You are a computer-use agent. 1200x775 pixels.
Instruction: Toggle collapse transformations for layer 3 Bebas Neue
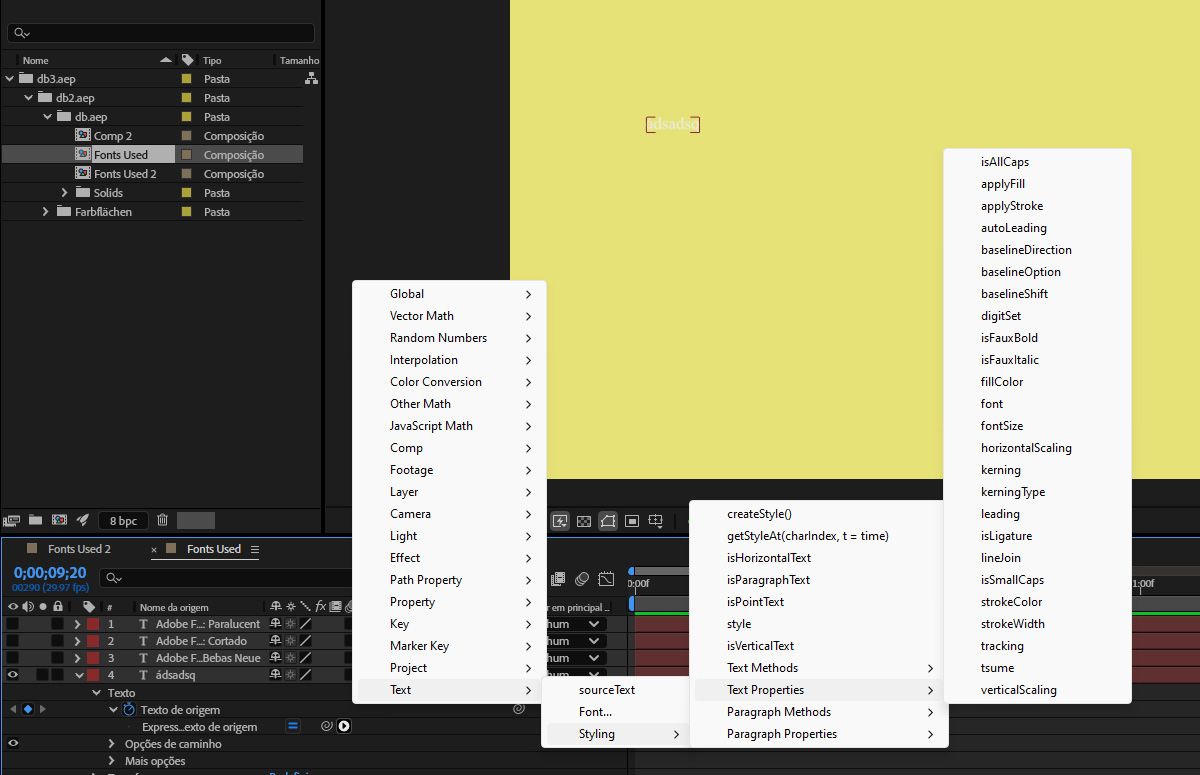tap(290, 658)
